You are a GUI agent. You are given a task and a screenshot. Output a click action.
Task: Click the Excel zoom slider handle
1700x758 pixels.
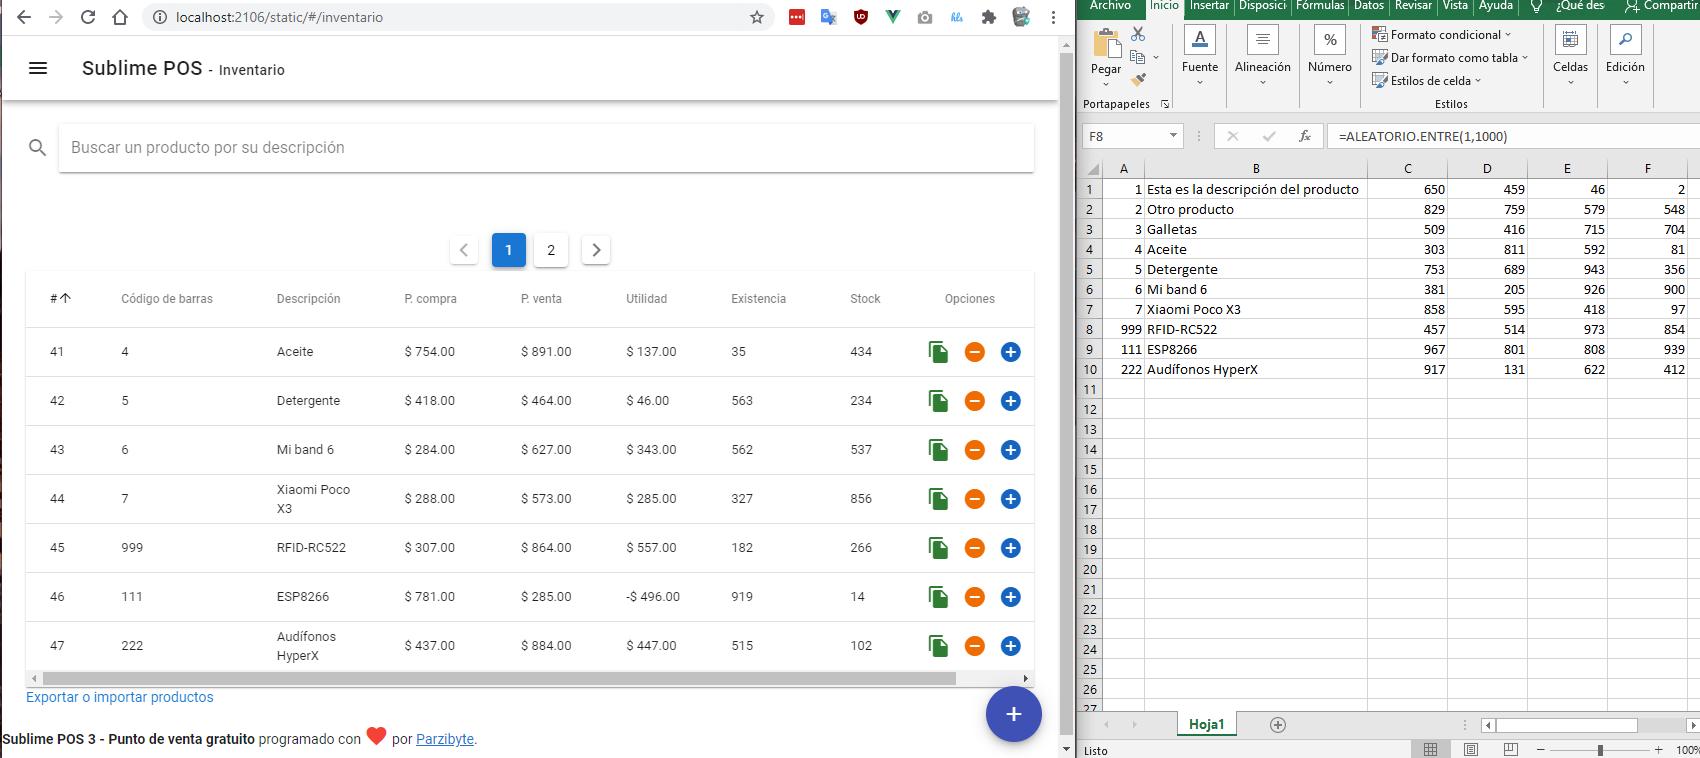click(1600, 749)
